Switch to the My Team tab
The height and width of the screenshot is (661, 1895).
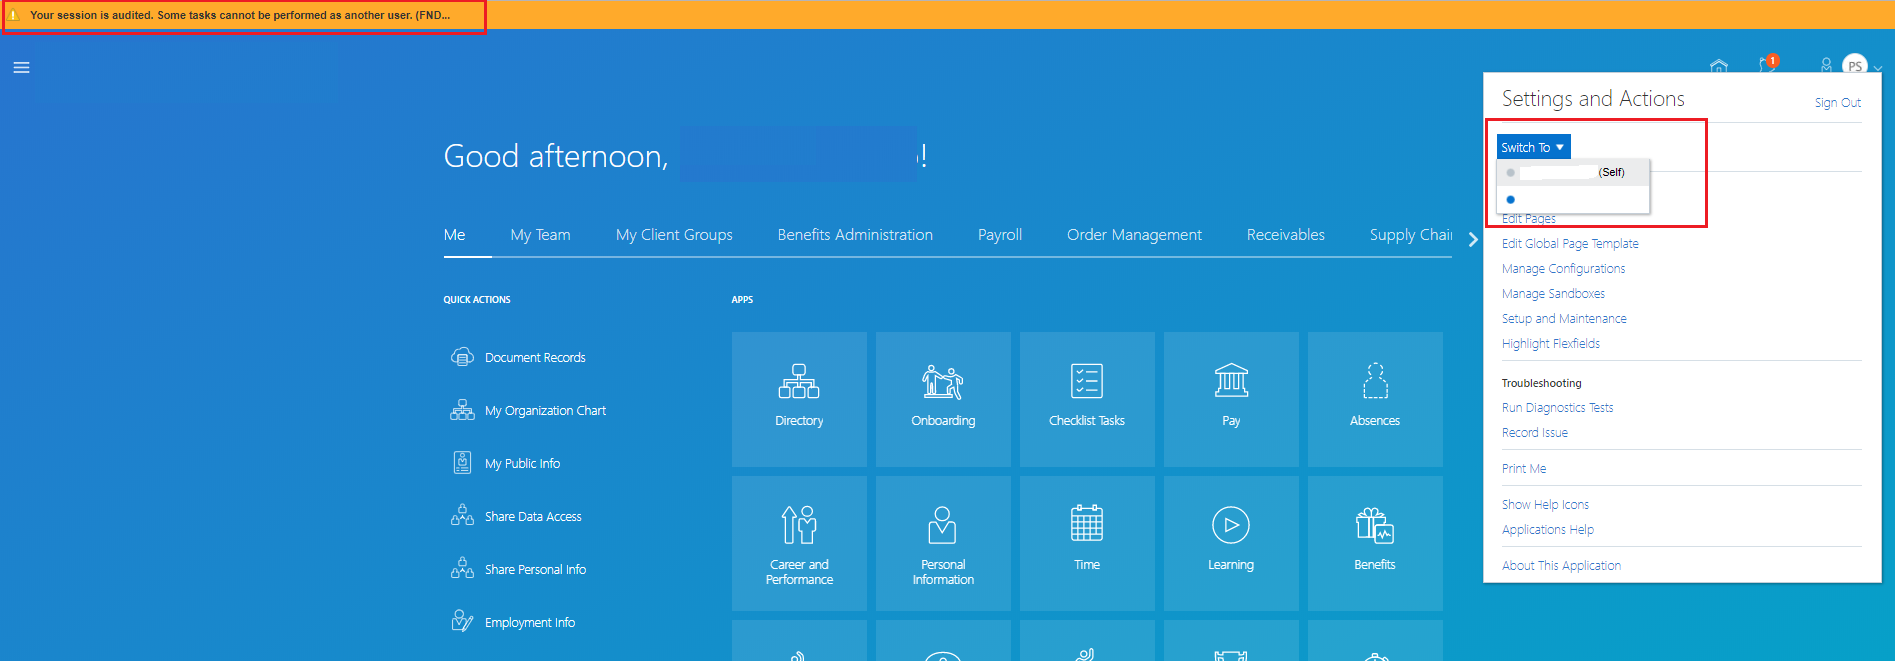coord(540,235)
